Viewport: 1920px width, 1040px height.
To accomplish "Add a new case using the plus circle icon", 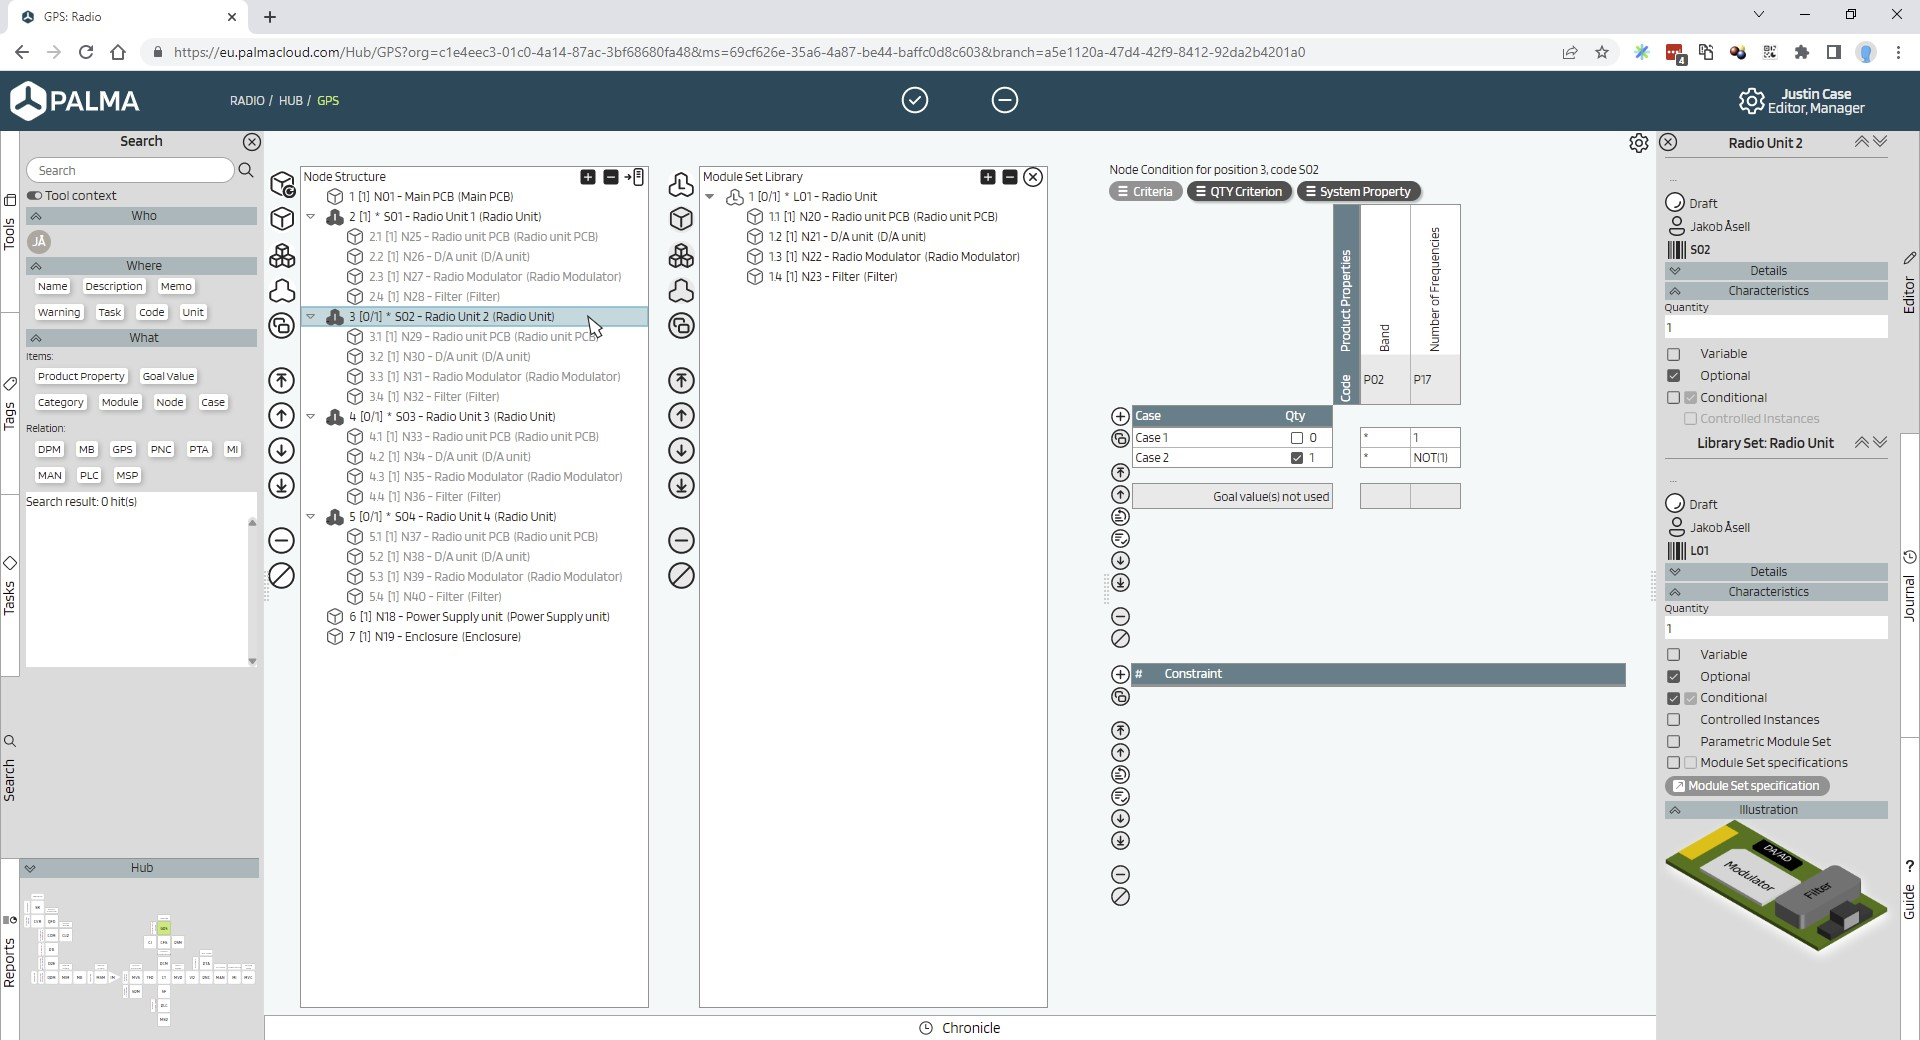I will point(1119,416).
